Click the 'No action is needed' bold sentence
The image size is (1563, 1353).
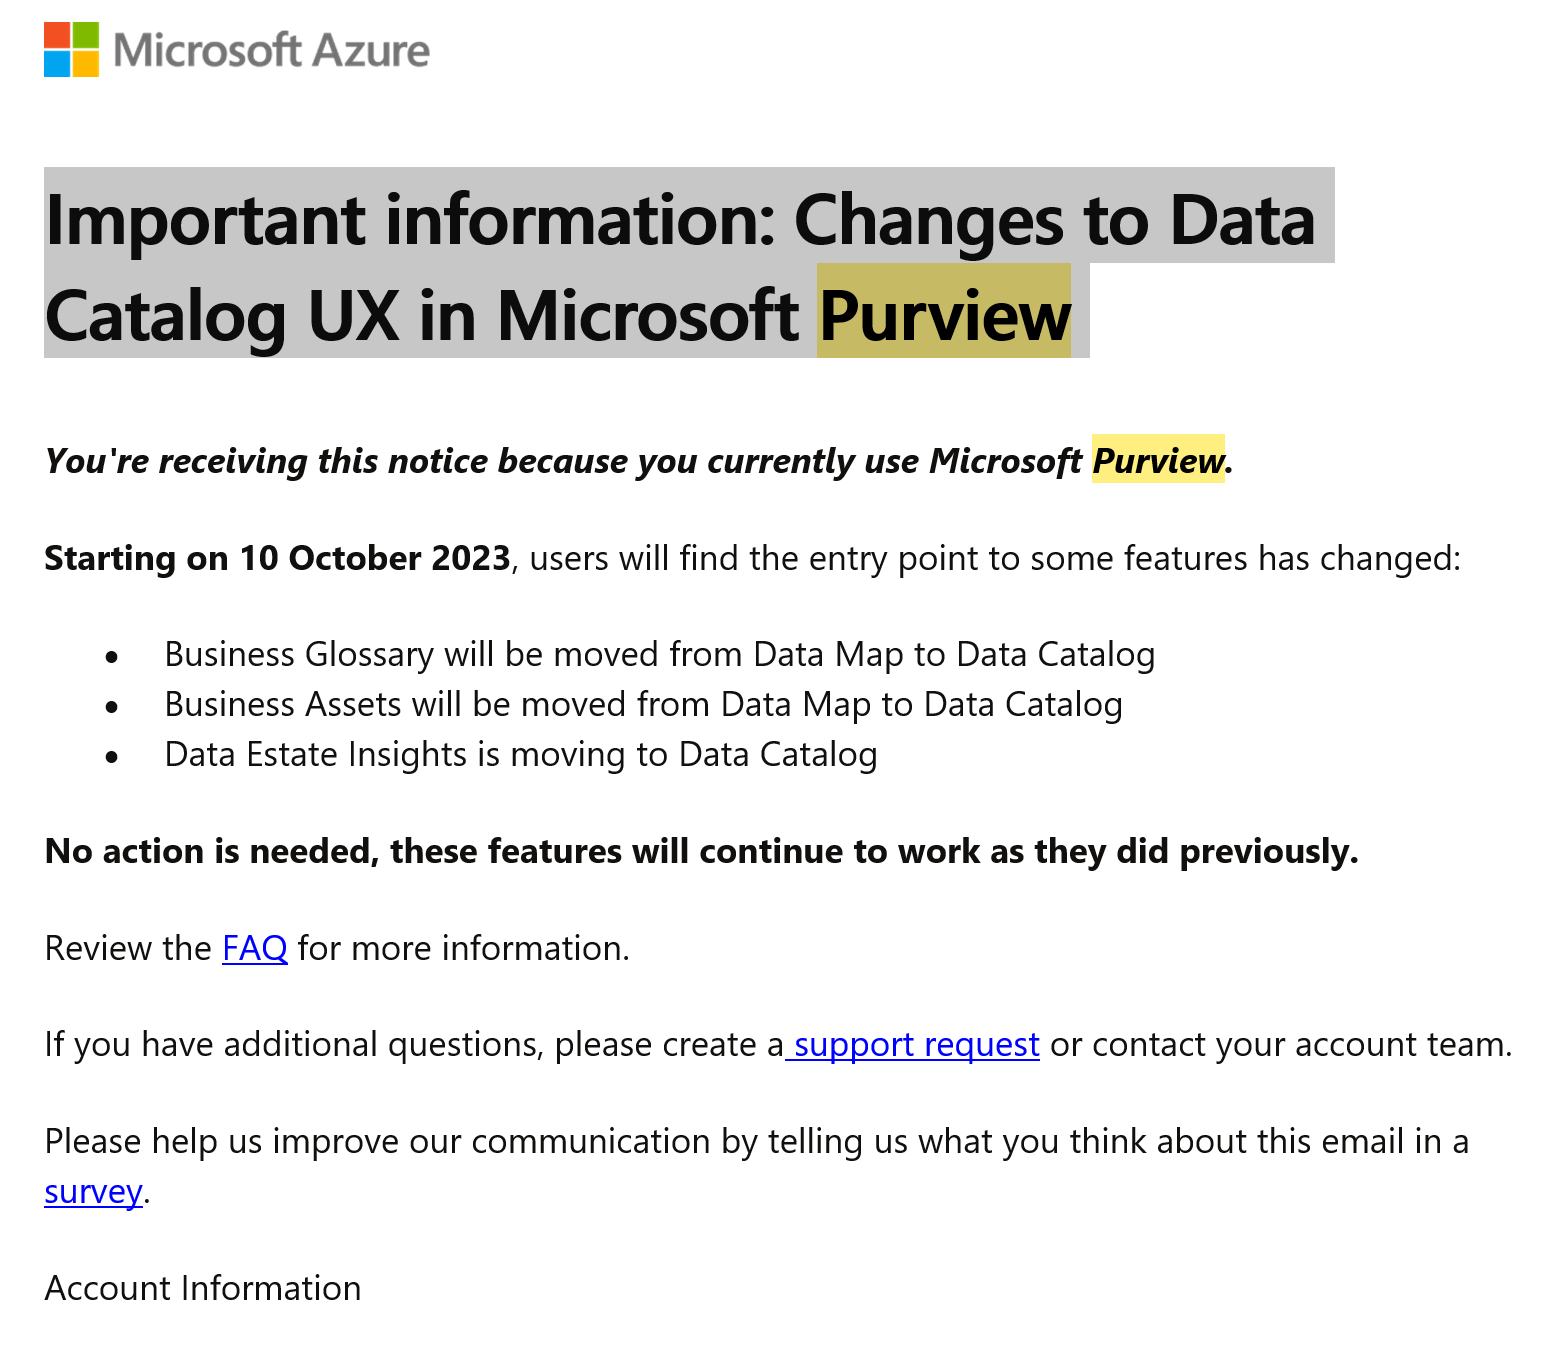click(701, 851)
